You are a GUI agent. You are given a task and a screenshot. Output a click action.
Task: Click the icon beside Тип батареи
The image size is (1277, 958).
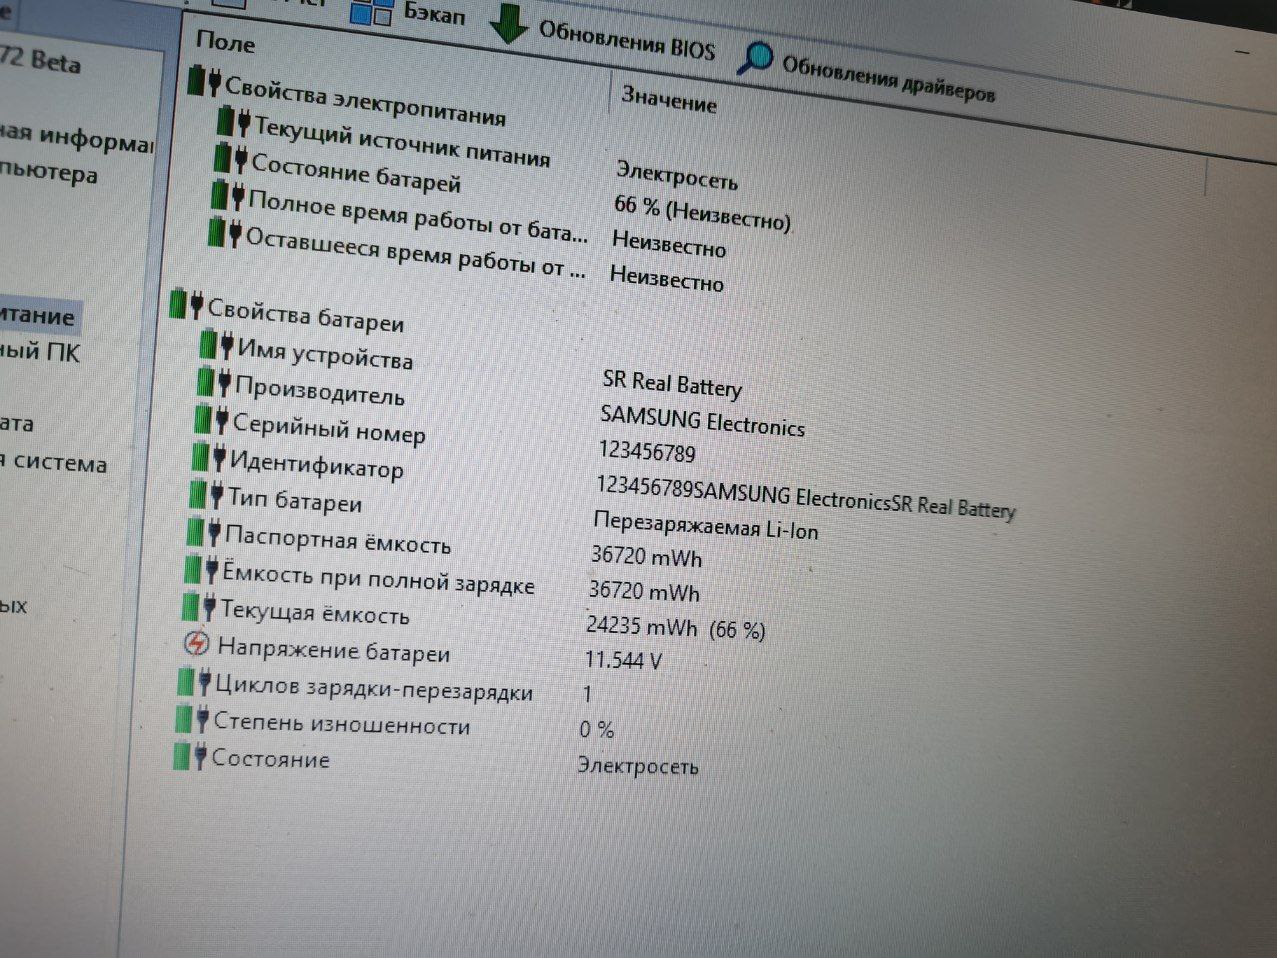tap(207, 494)
